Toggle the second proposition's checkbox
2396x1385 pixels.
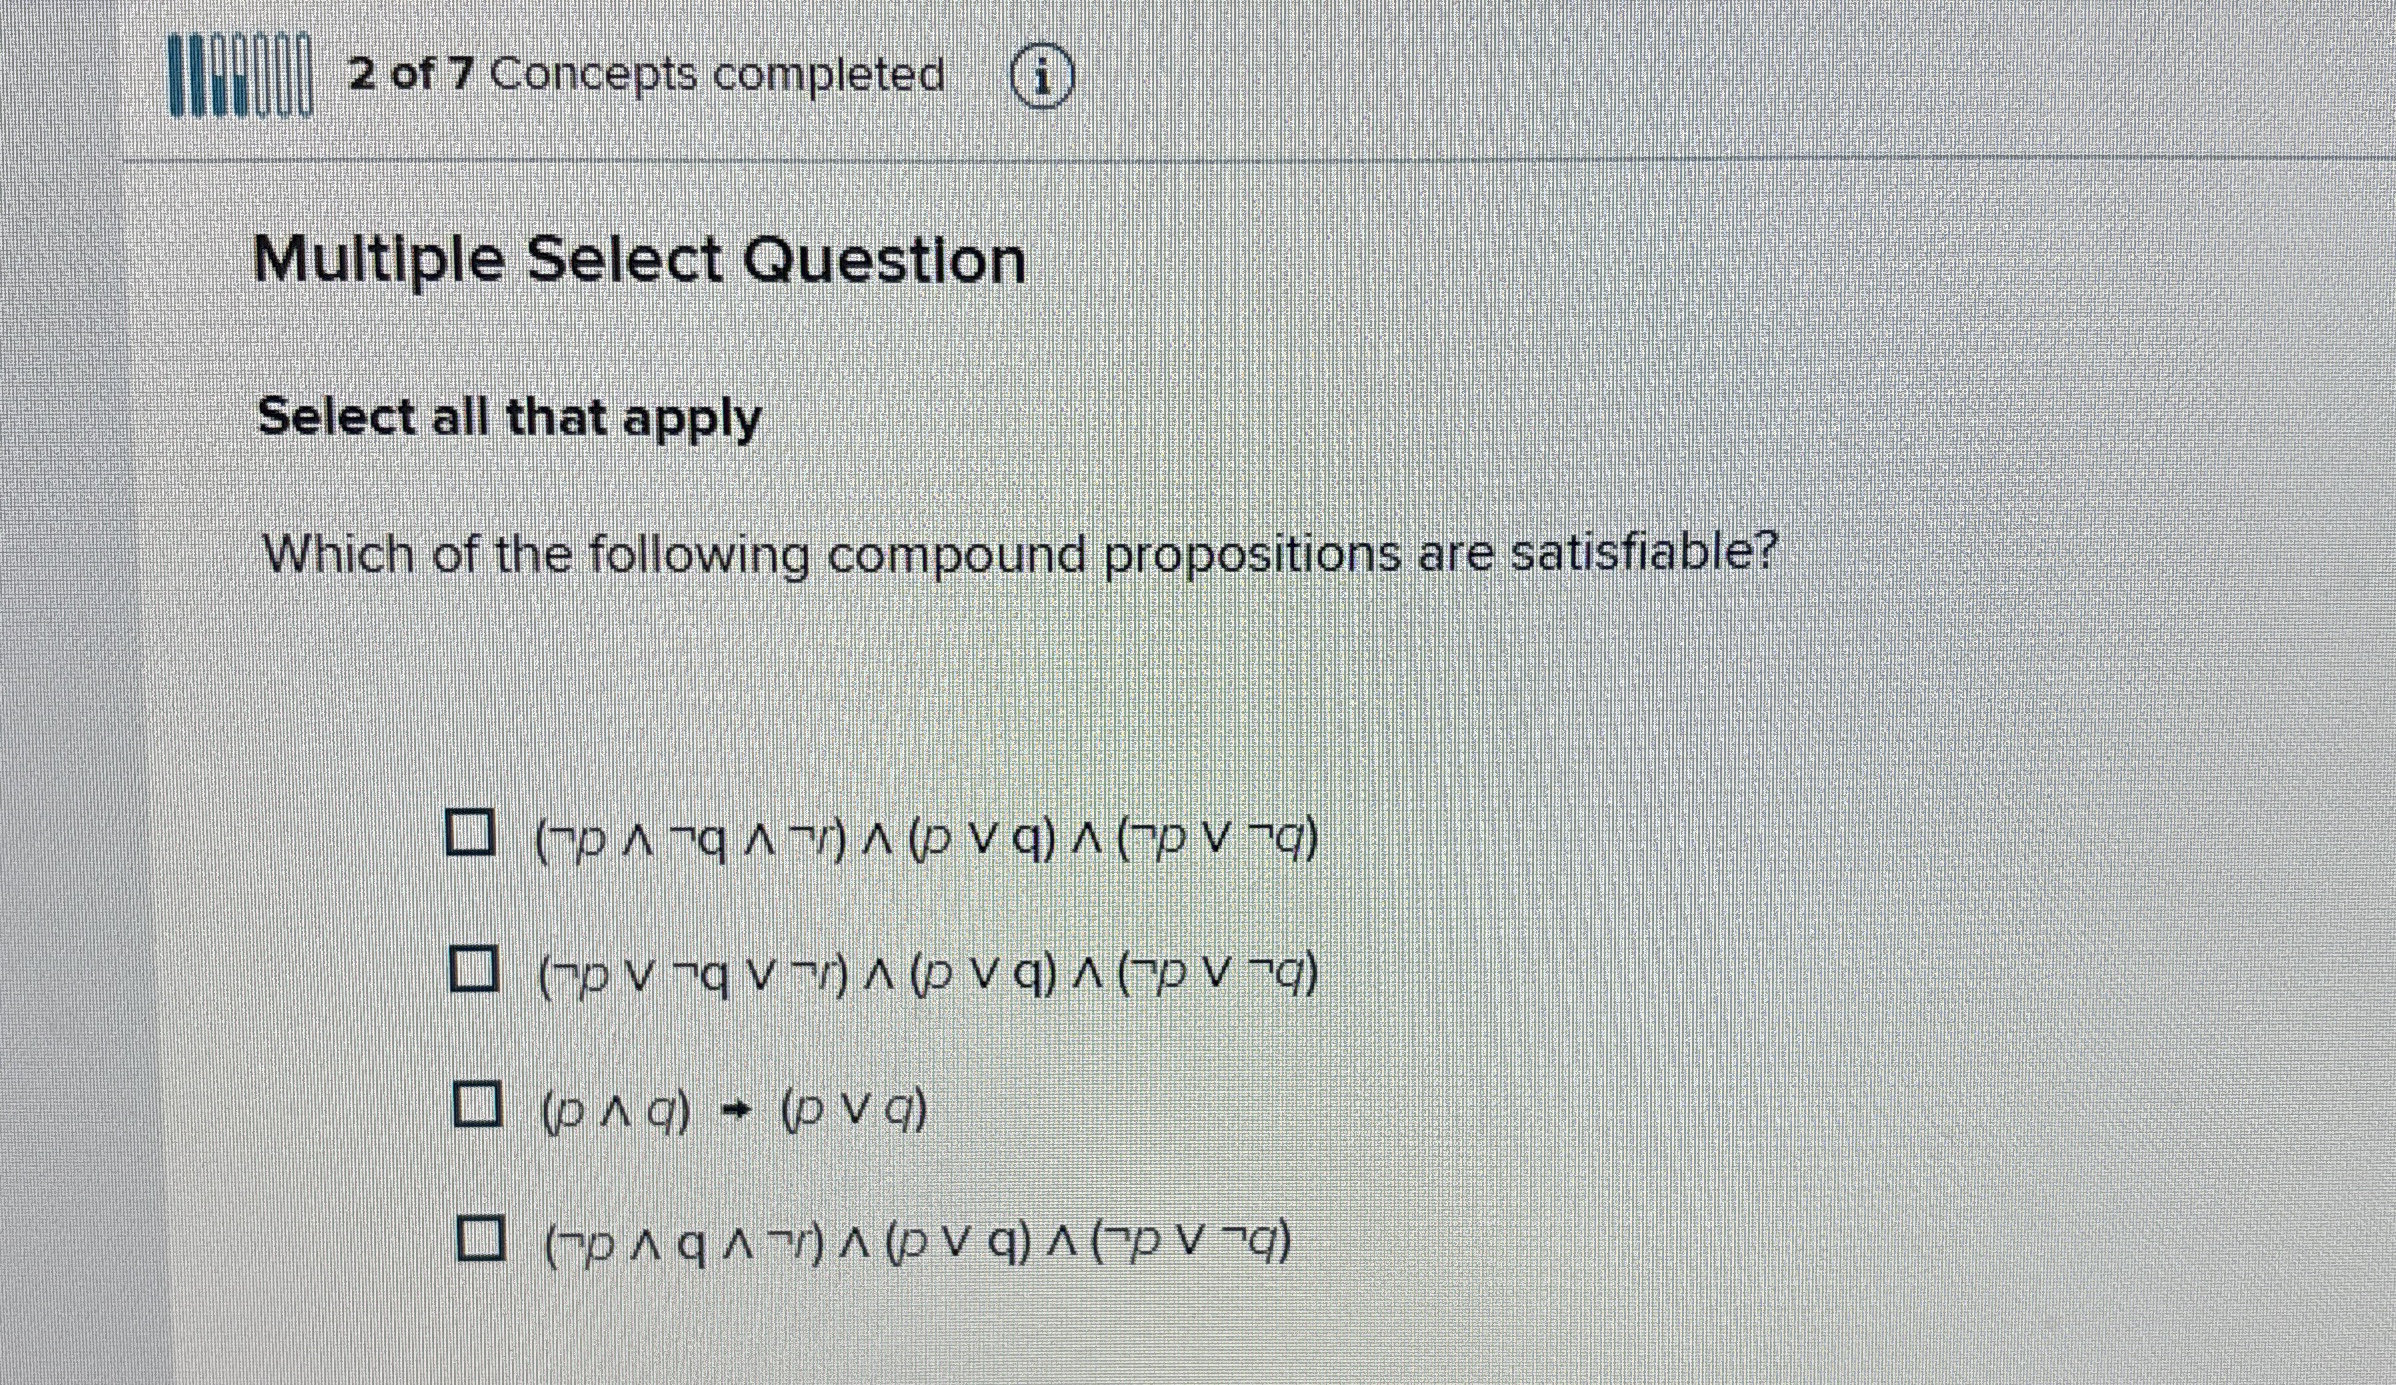[474, 968]
